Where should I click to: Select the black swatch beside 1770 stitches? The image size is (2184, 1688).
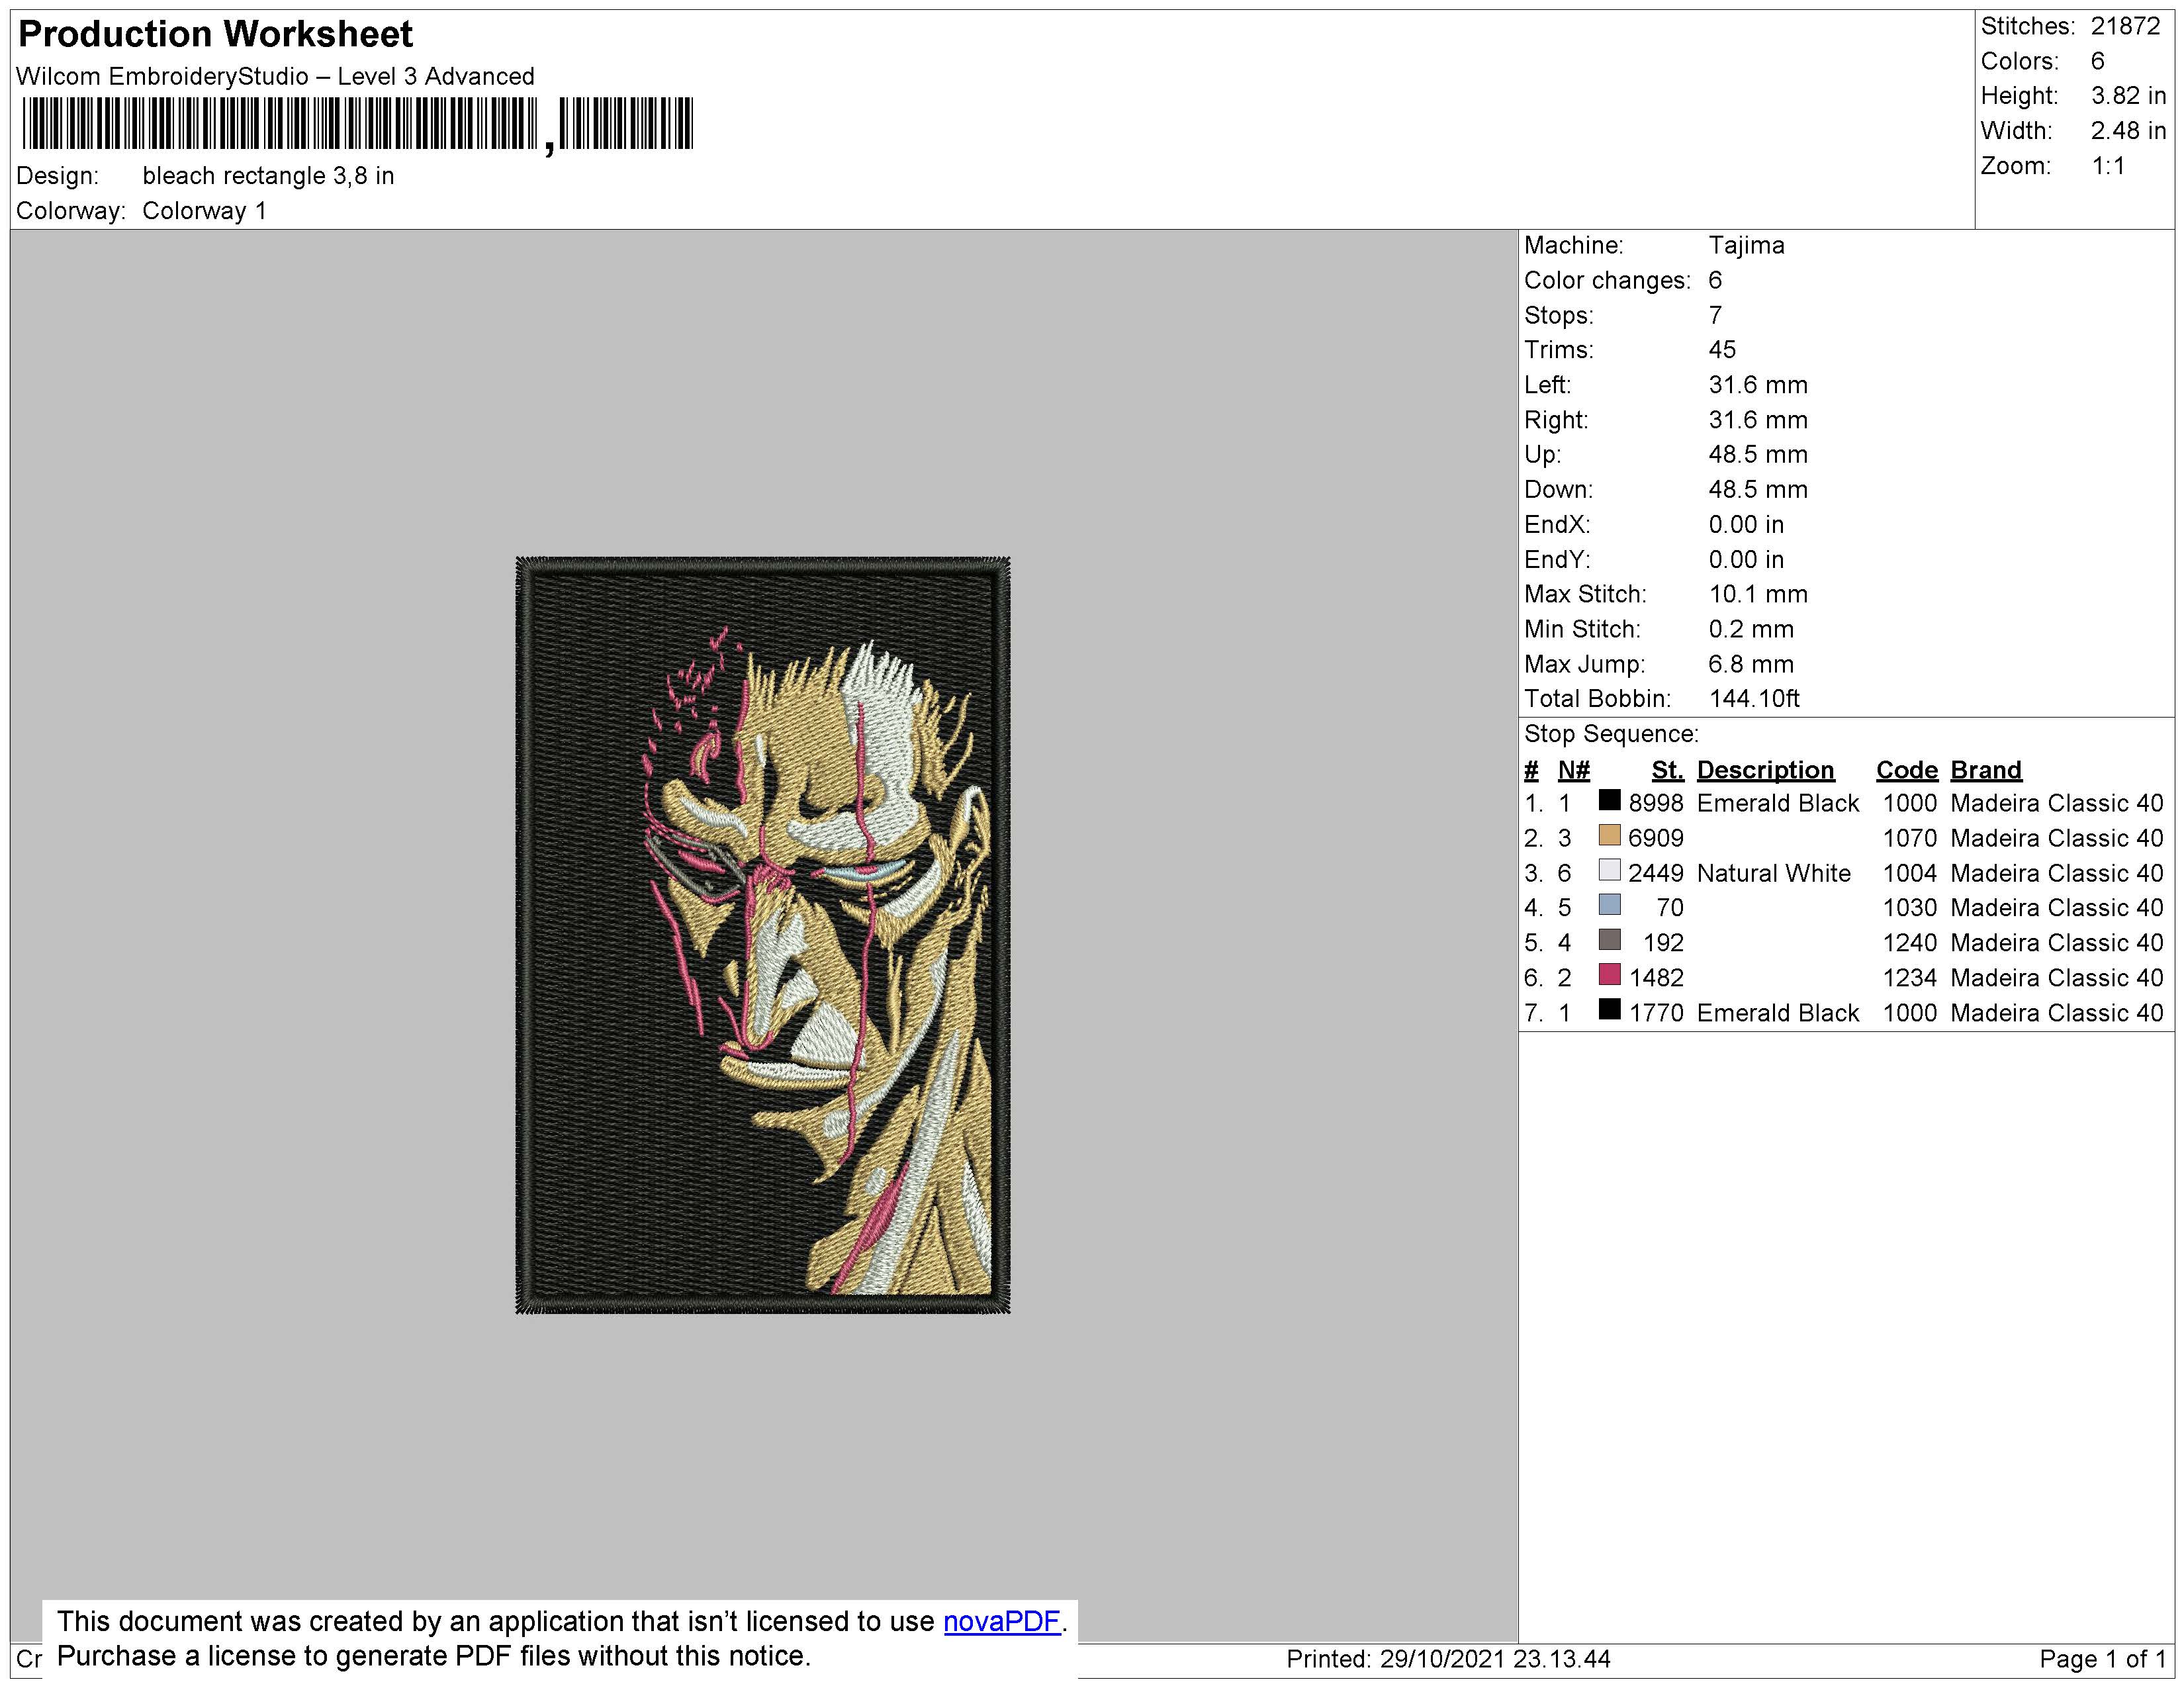tap(1609, 1010)
